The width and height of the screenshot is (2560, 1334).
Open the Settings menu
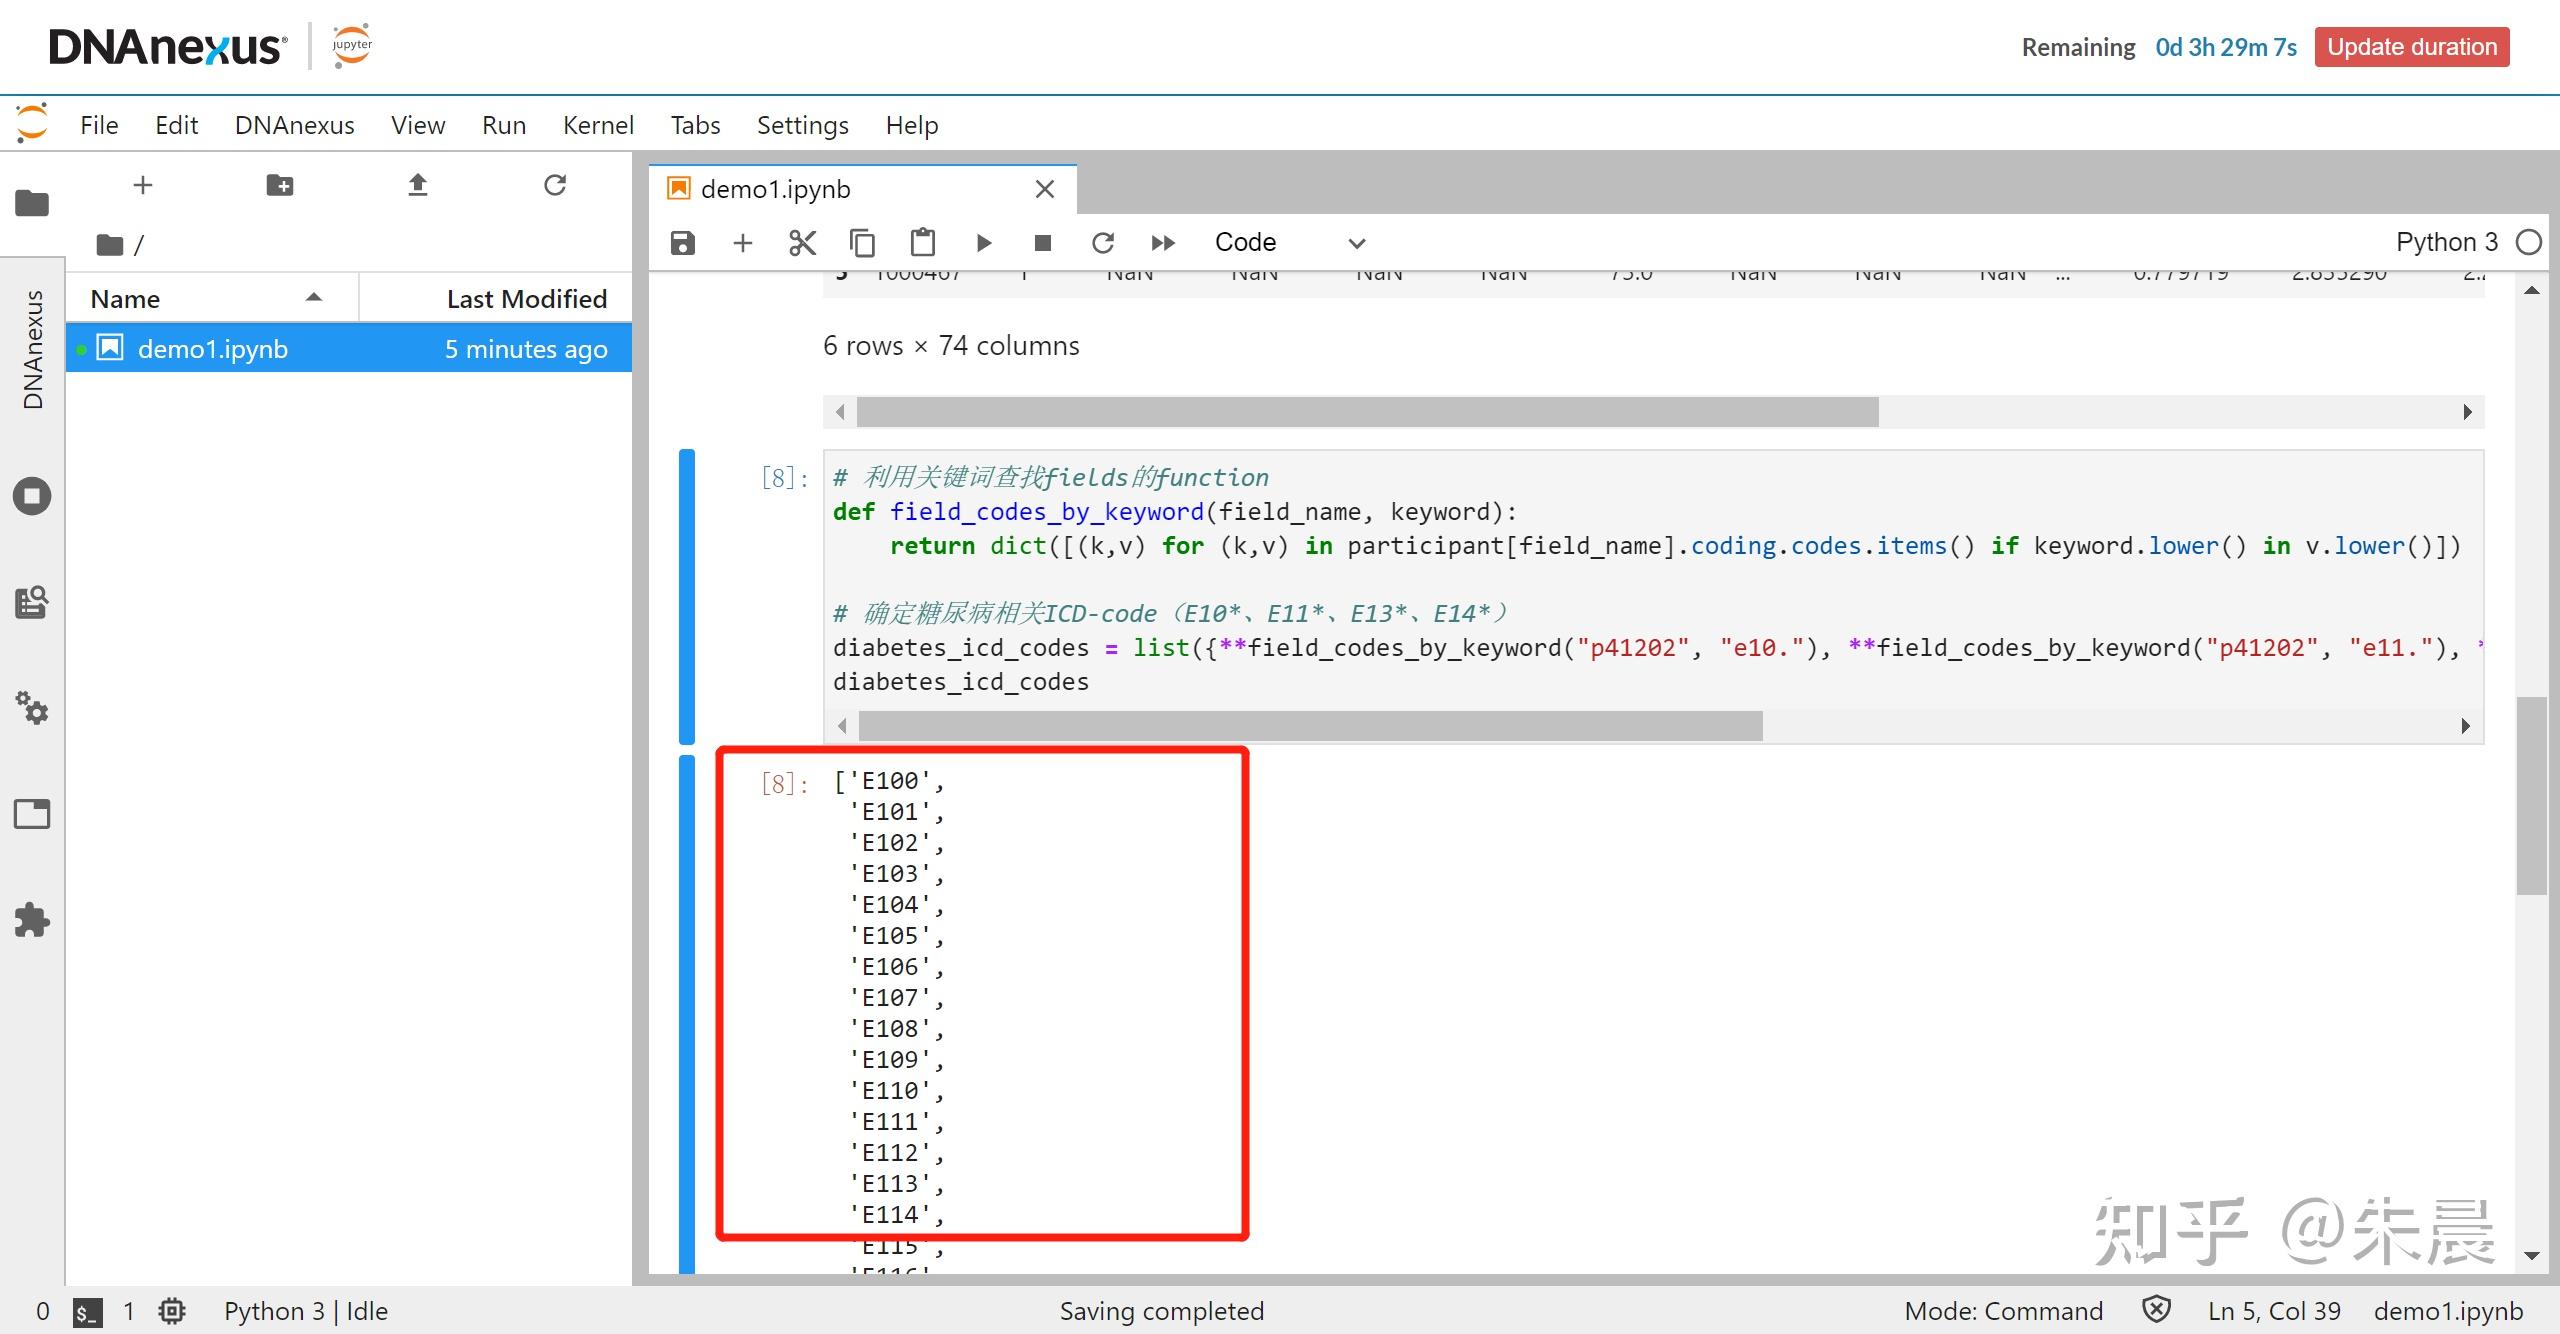click(x=803, y=125)
